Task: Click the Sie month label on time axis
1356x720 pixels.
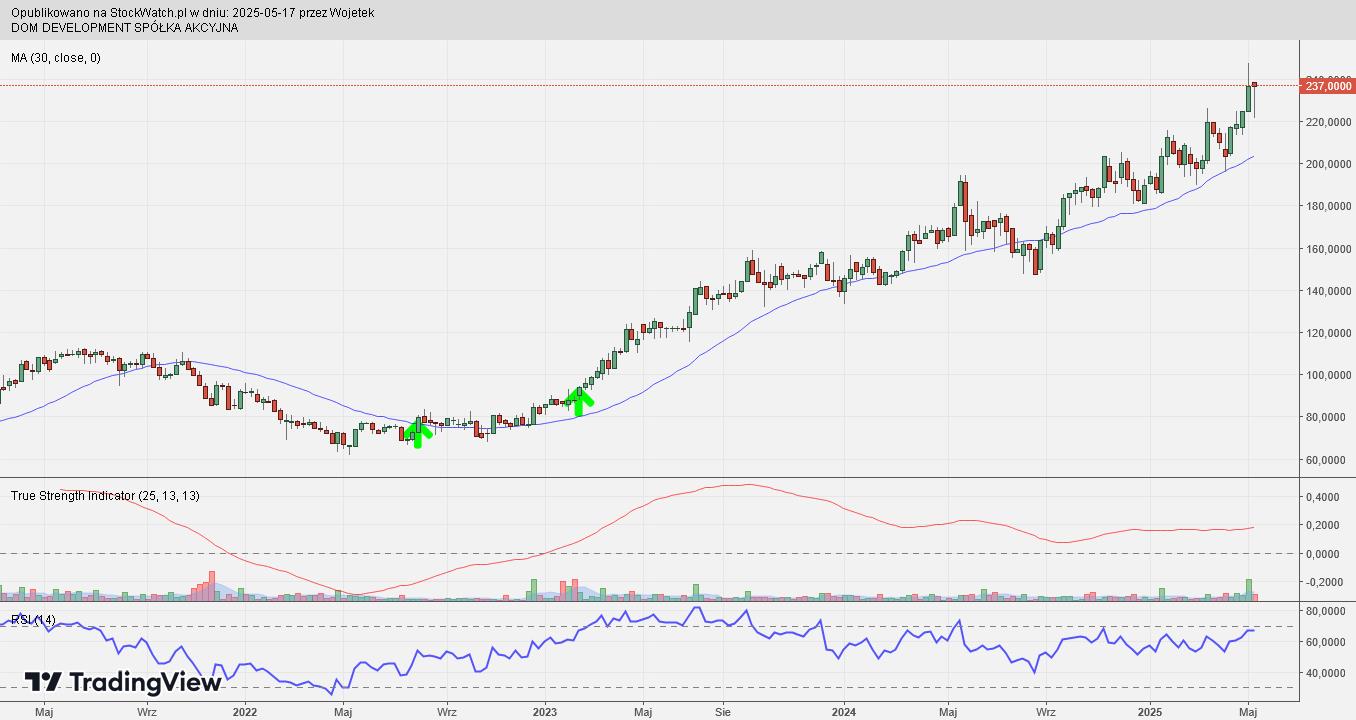Action: coord(724,712)
